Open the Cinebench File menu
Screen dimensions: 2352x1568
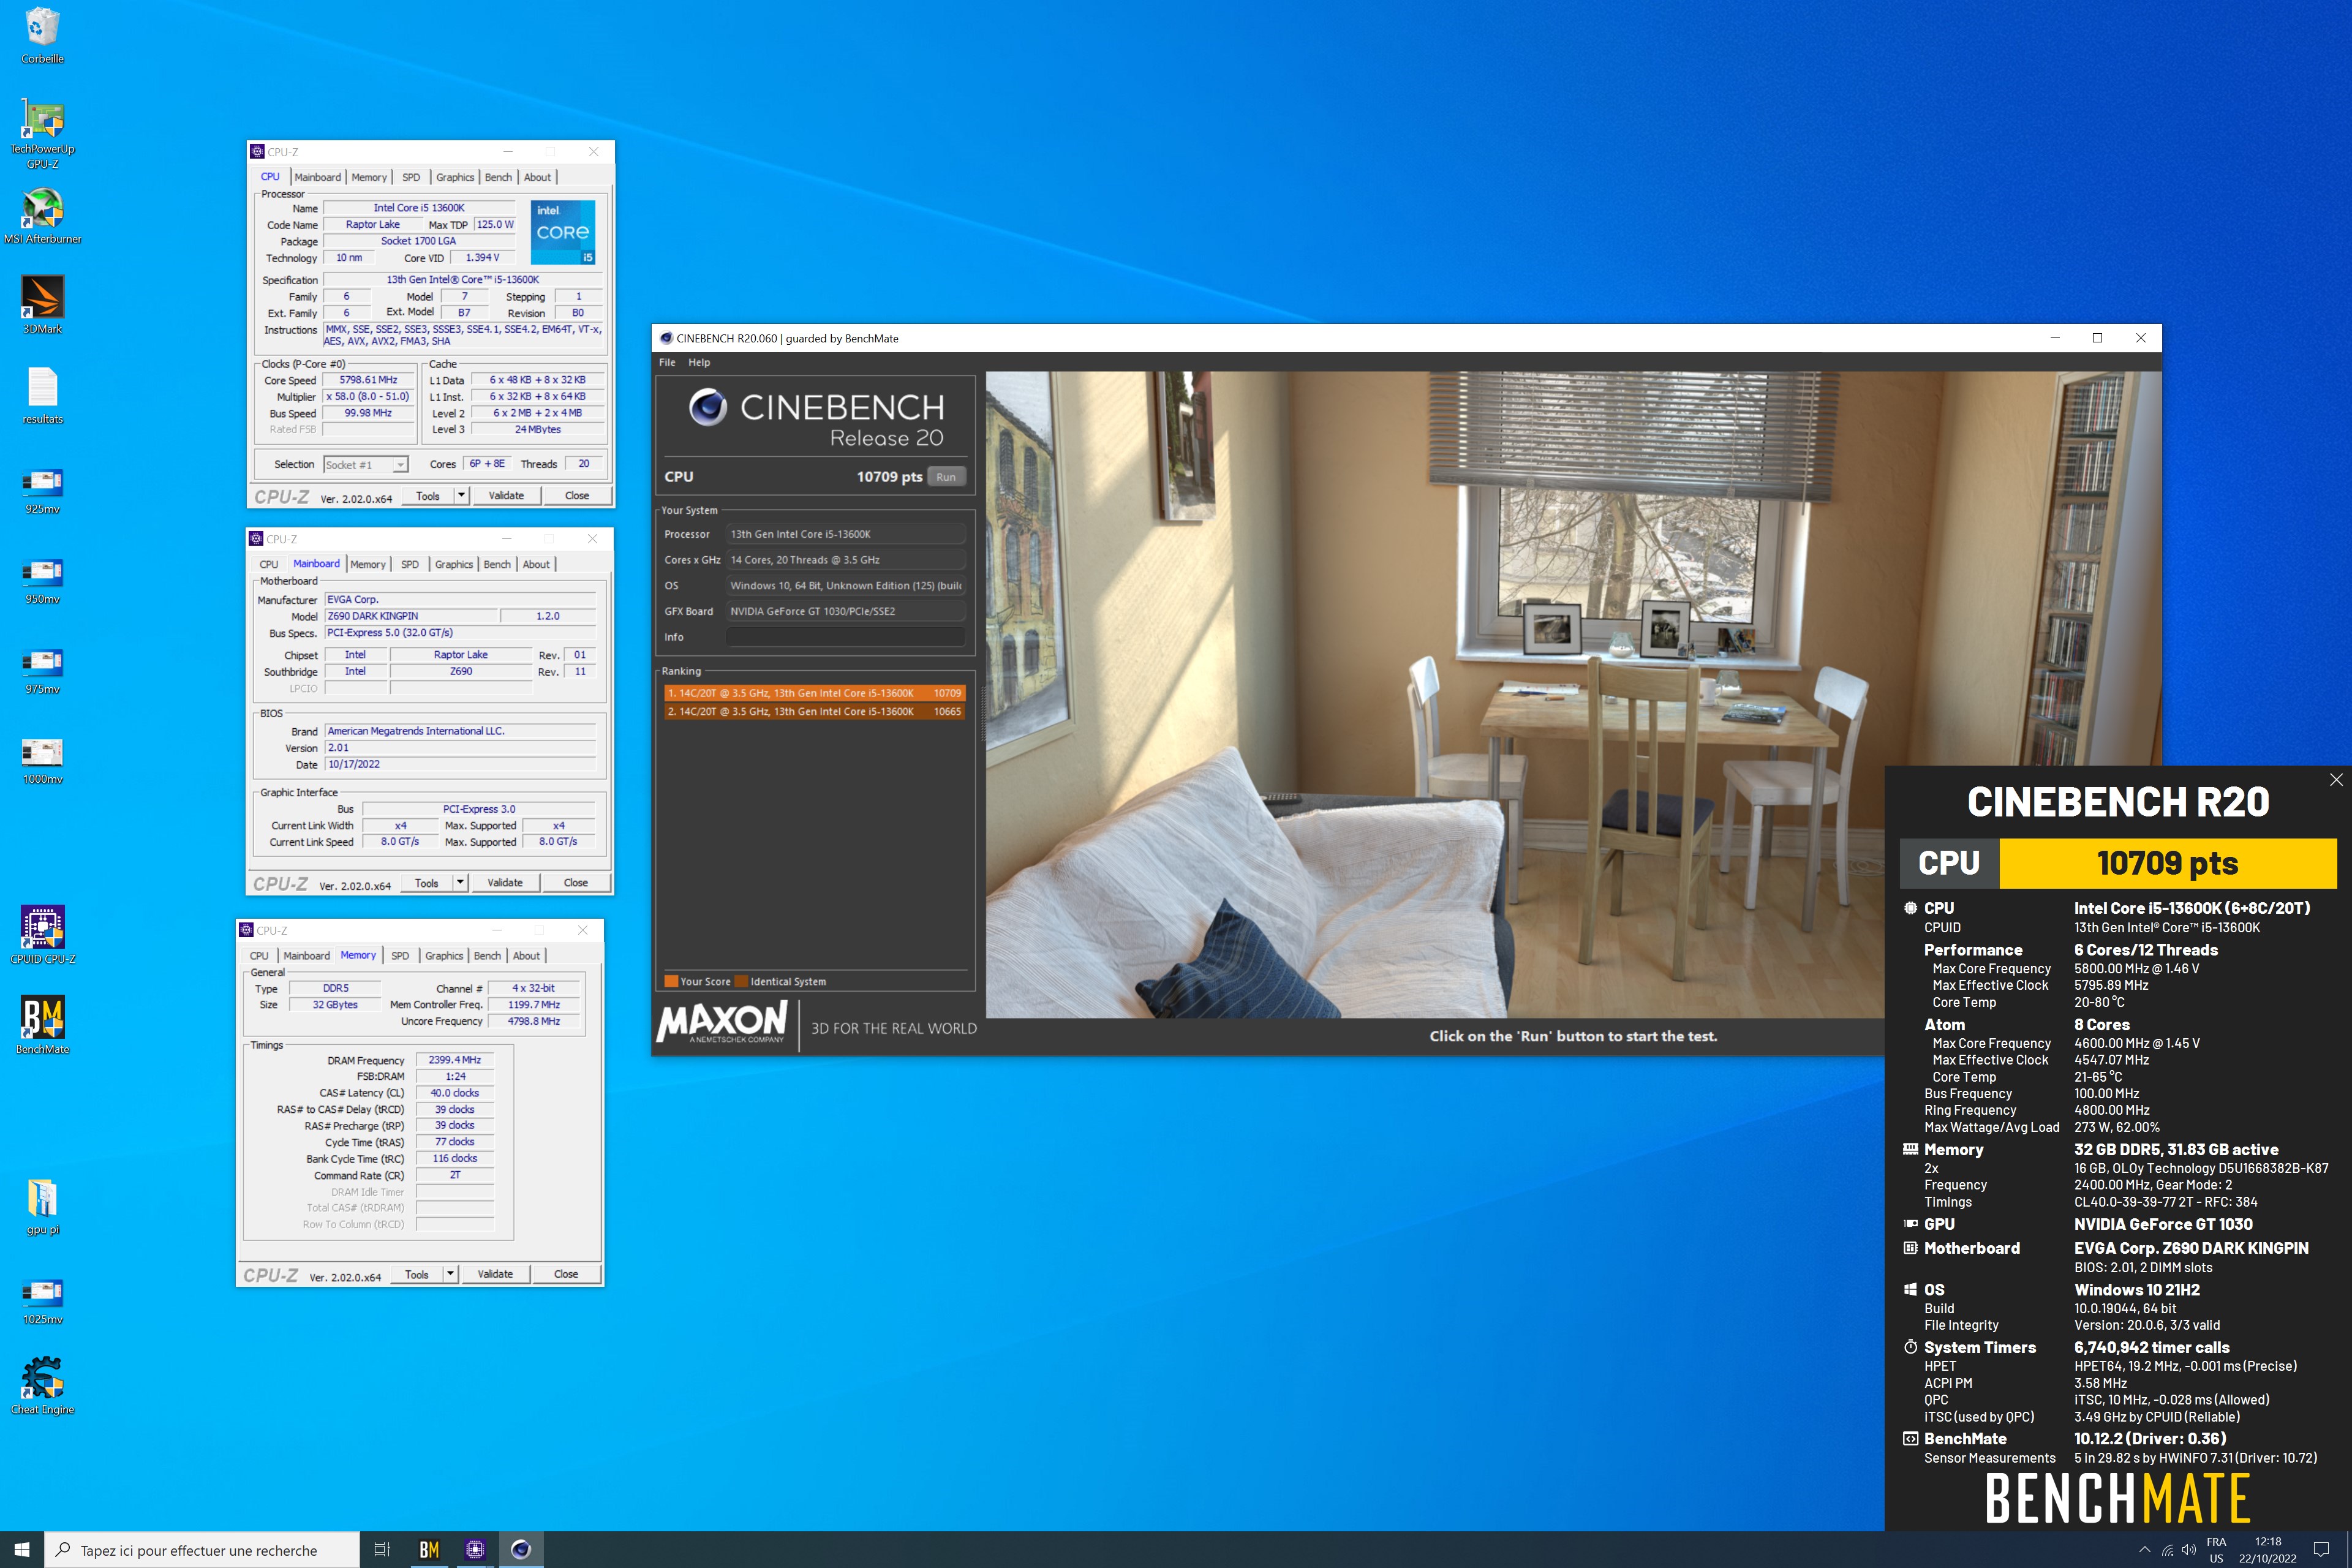(667, 363)
